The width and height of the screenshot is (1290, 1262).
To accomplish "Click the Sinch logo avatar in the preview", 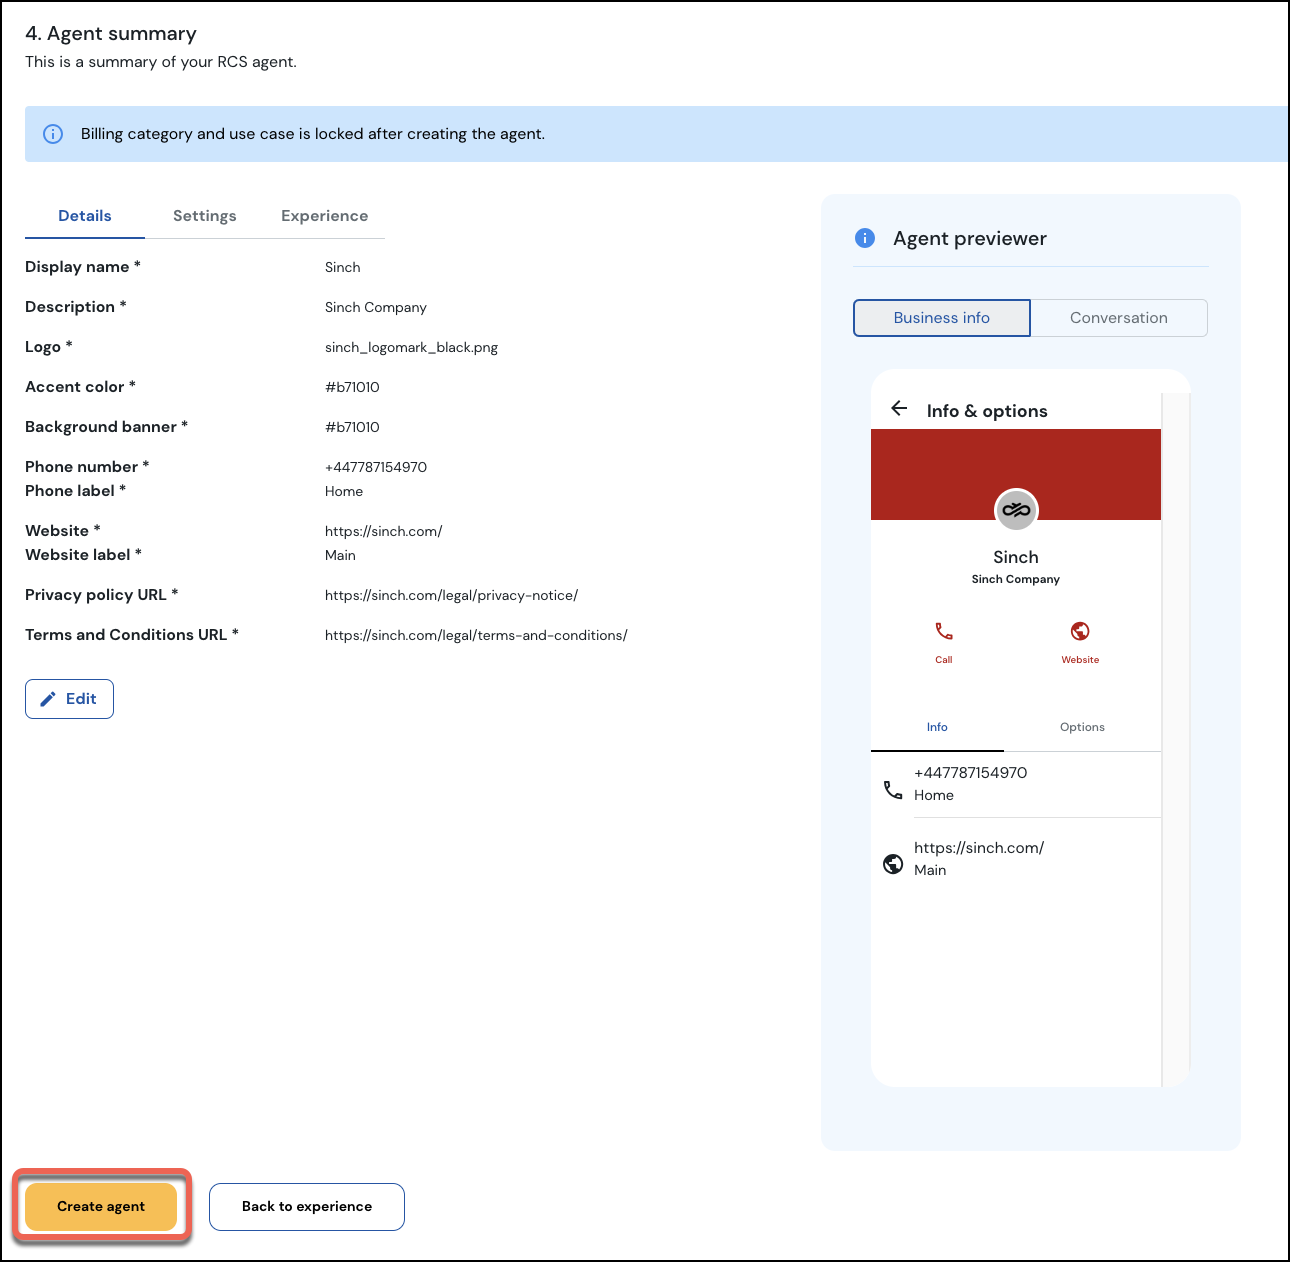I will [1015, 510].
